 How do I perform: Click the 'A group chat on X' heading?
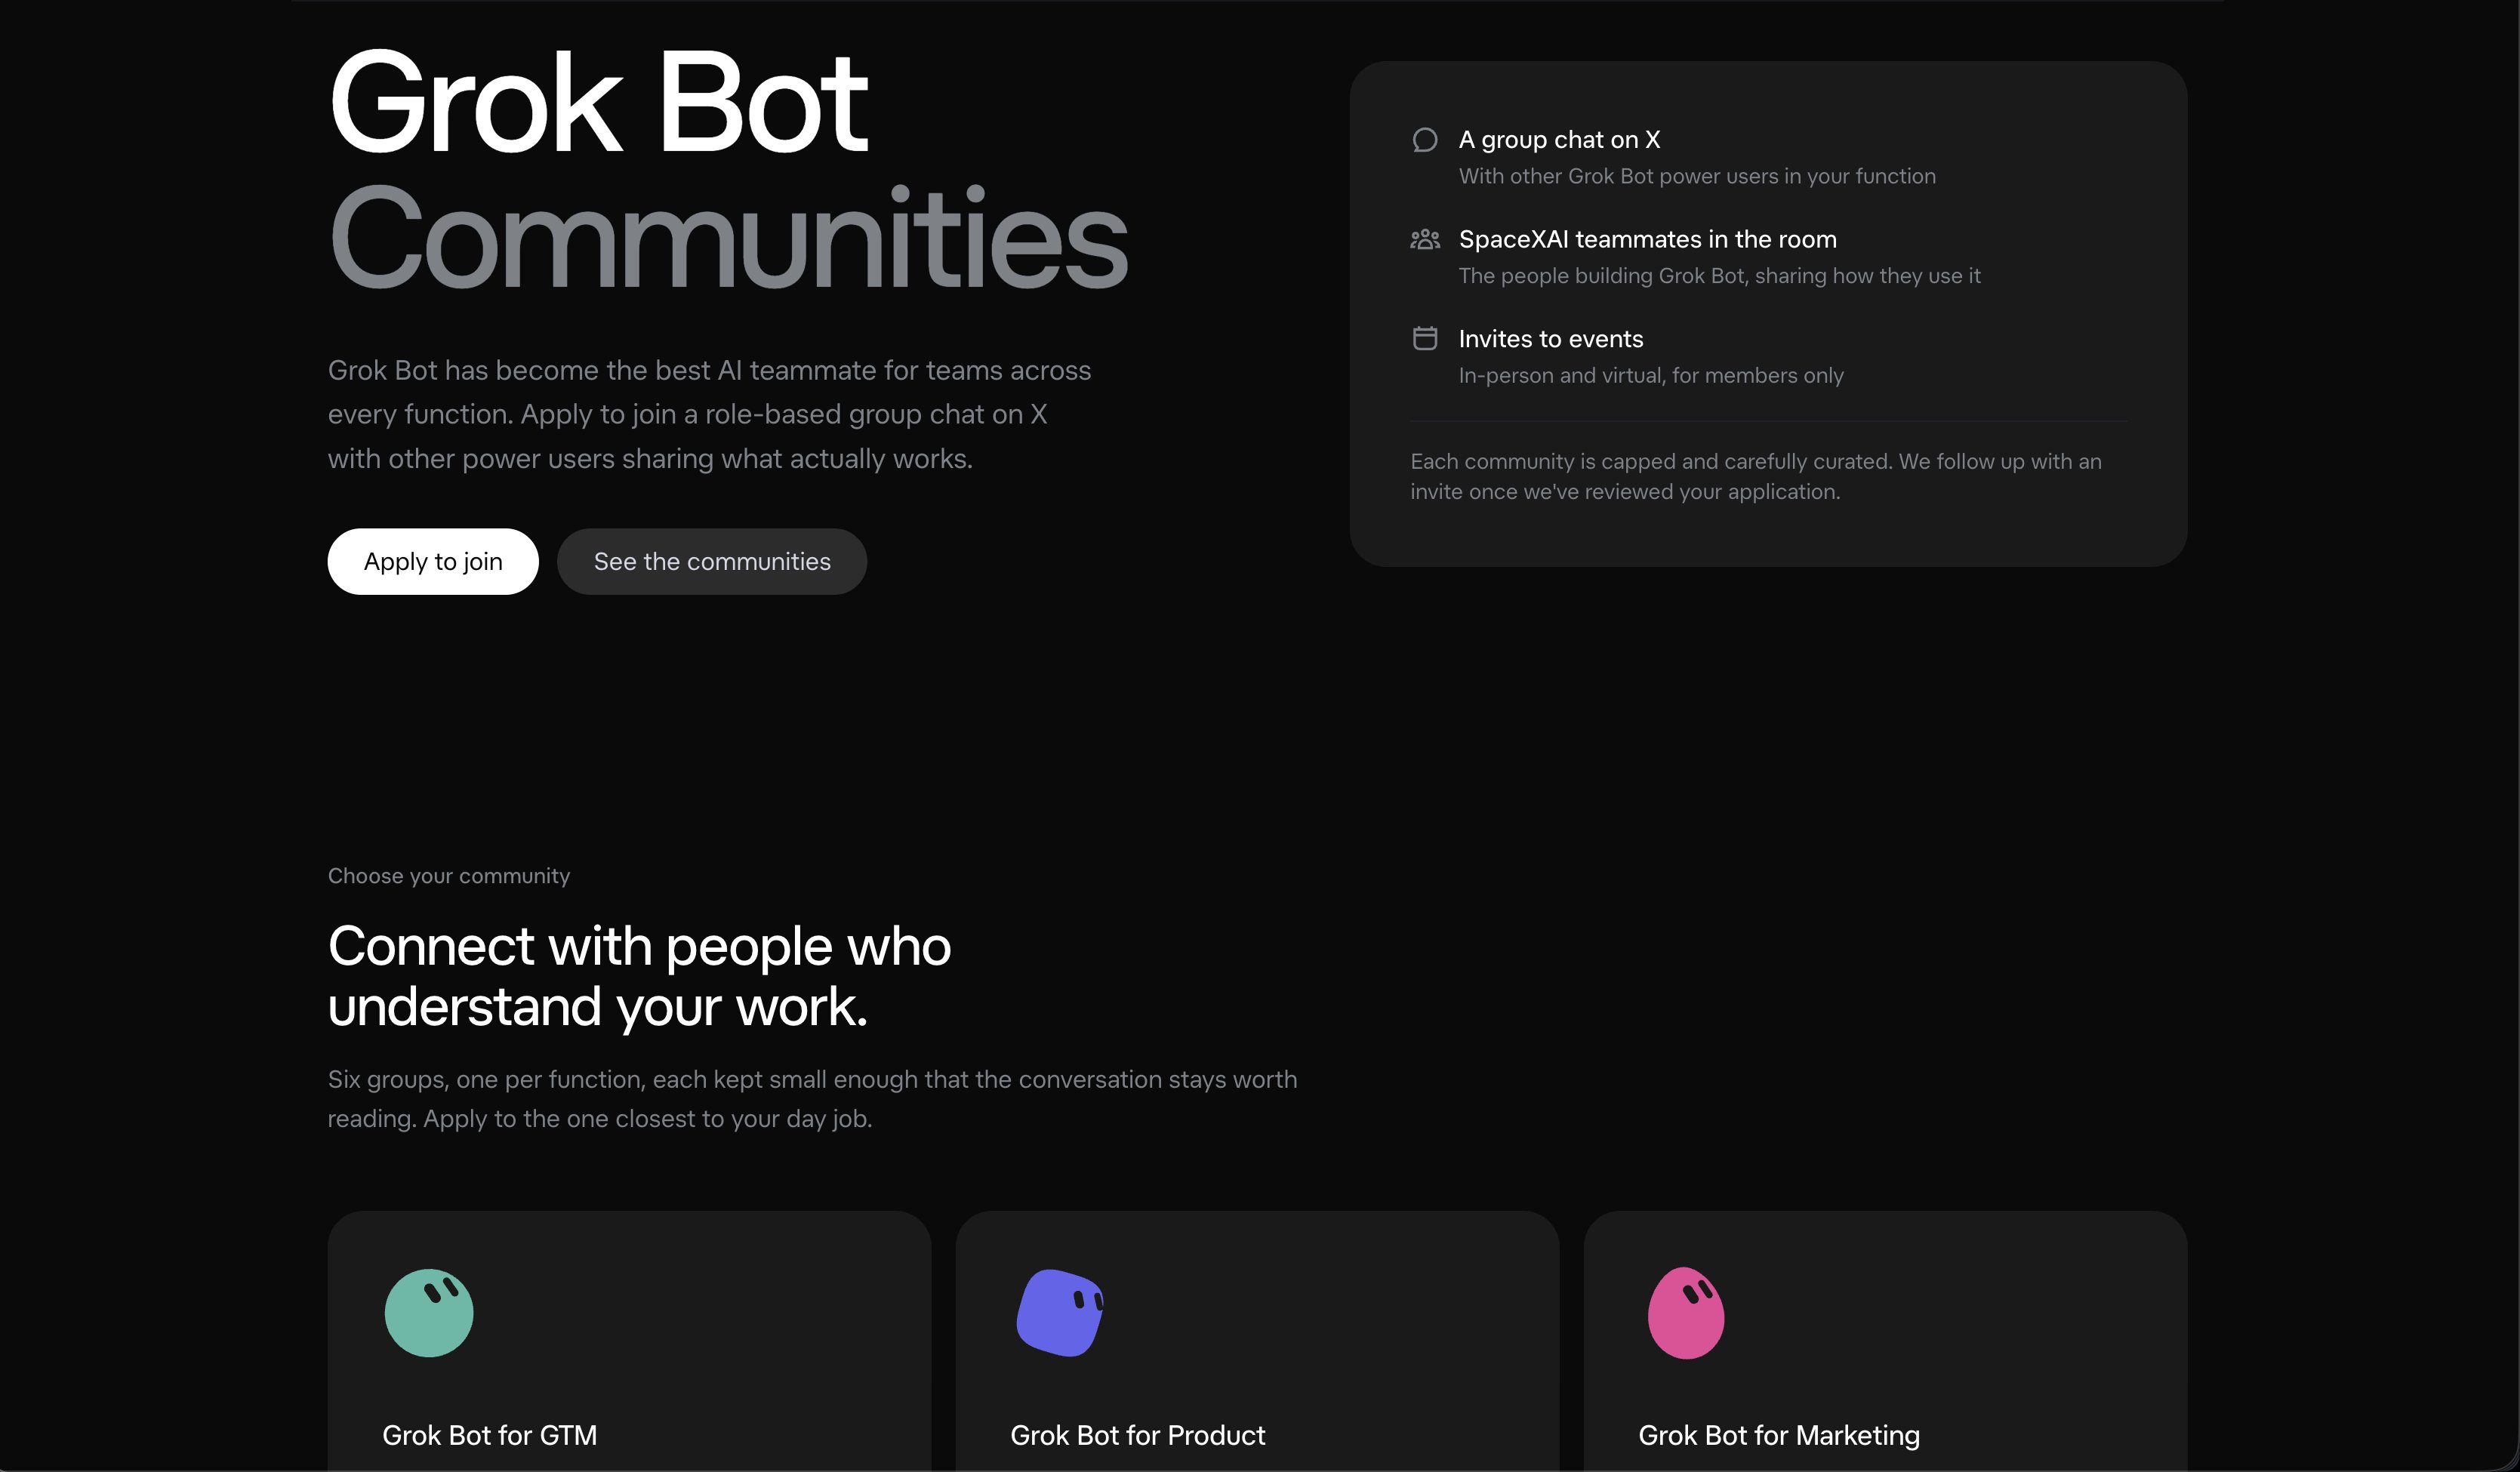1559,140
